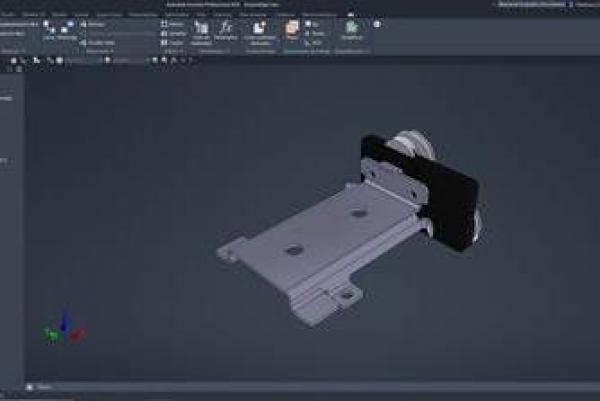The image size is (600, 401).
Task: Open the fx Parameters tool
Action: click(227, 29)
